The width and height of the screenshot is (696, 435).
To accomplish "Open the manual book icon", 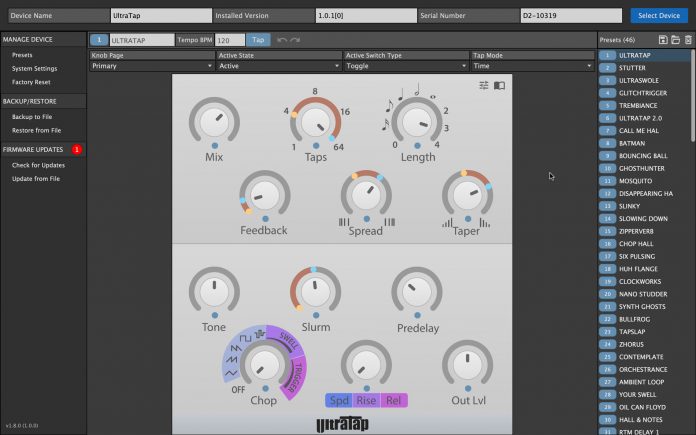I will point(499,86).
